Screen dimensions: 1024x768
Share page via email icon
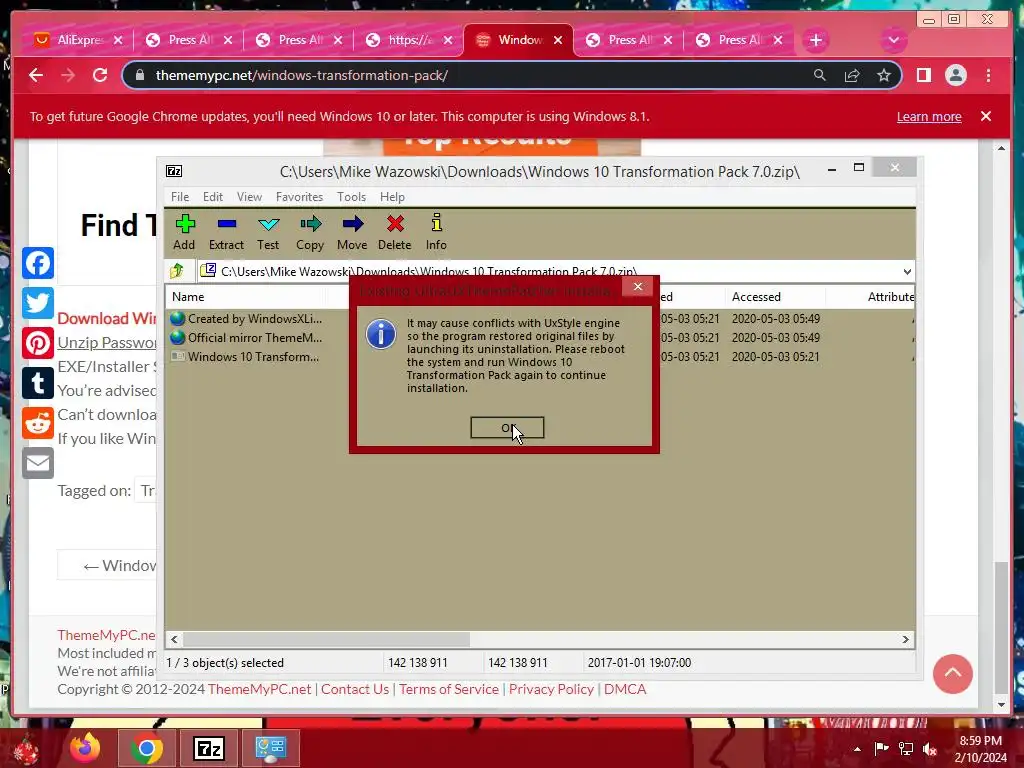[x=38, y=463]
